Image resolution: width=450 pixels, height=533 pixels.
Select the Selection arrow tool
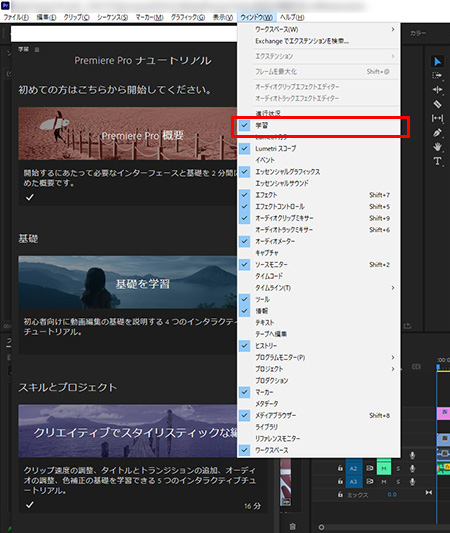pyautogui.click(x=437, y=62)
